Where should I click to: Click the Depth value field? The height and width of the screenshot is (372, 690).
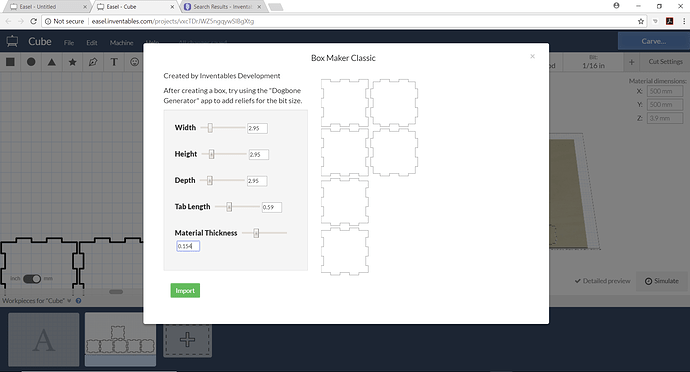(x=257, y=181)
